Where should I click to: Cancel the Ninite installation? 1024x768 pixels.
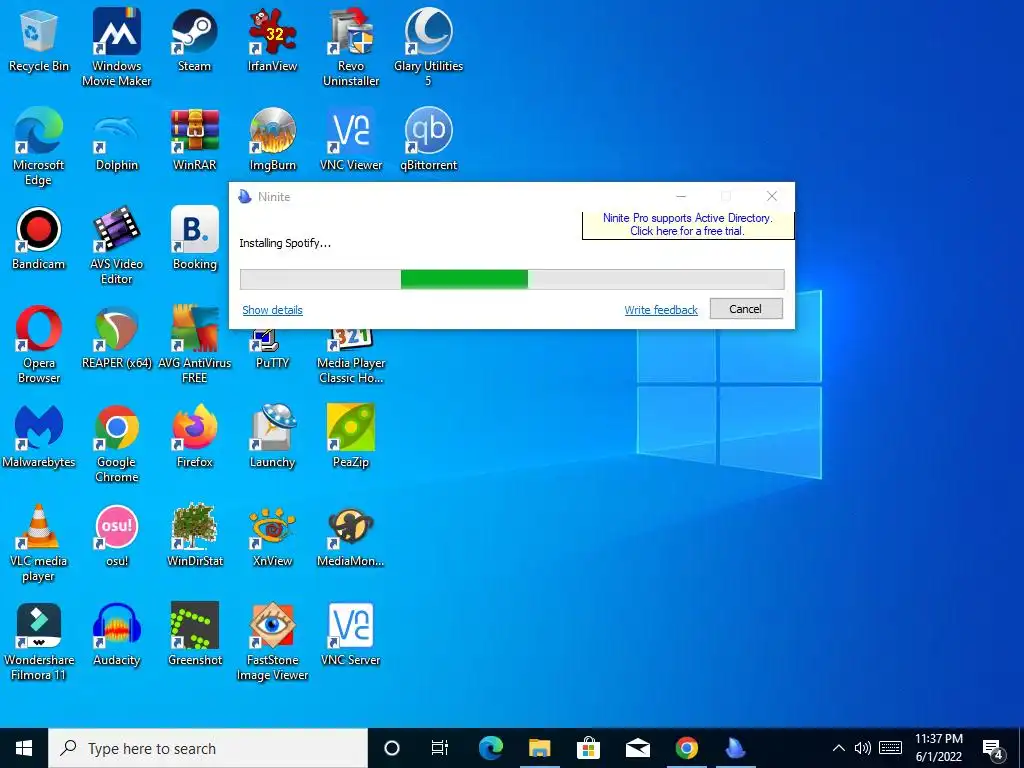pos(746,309)
